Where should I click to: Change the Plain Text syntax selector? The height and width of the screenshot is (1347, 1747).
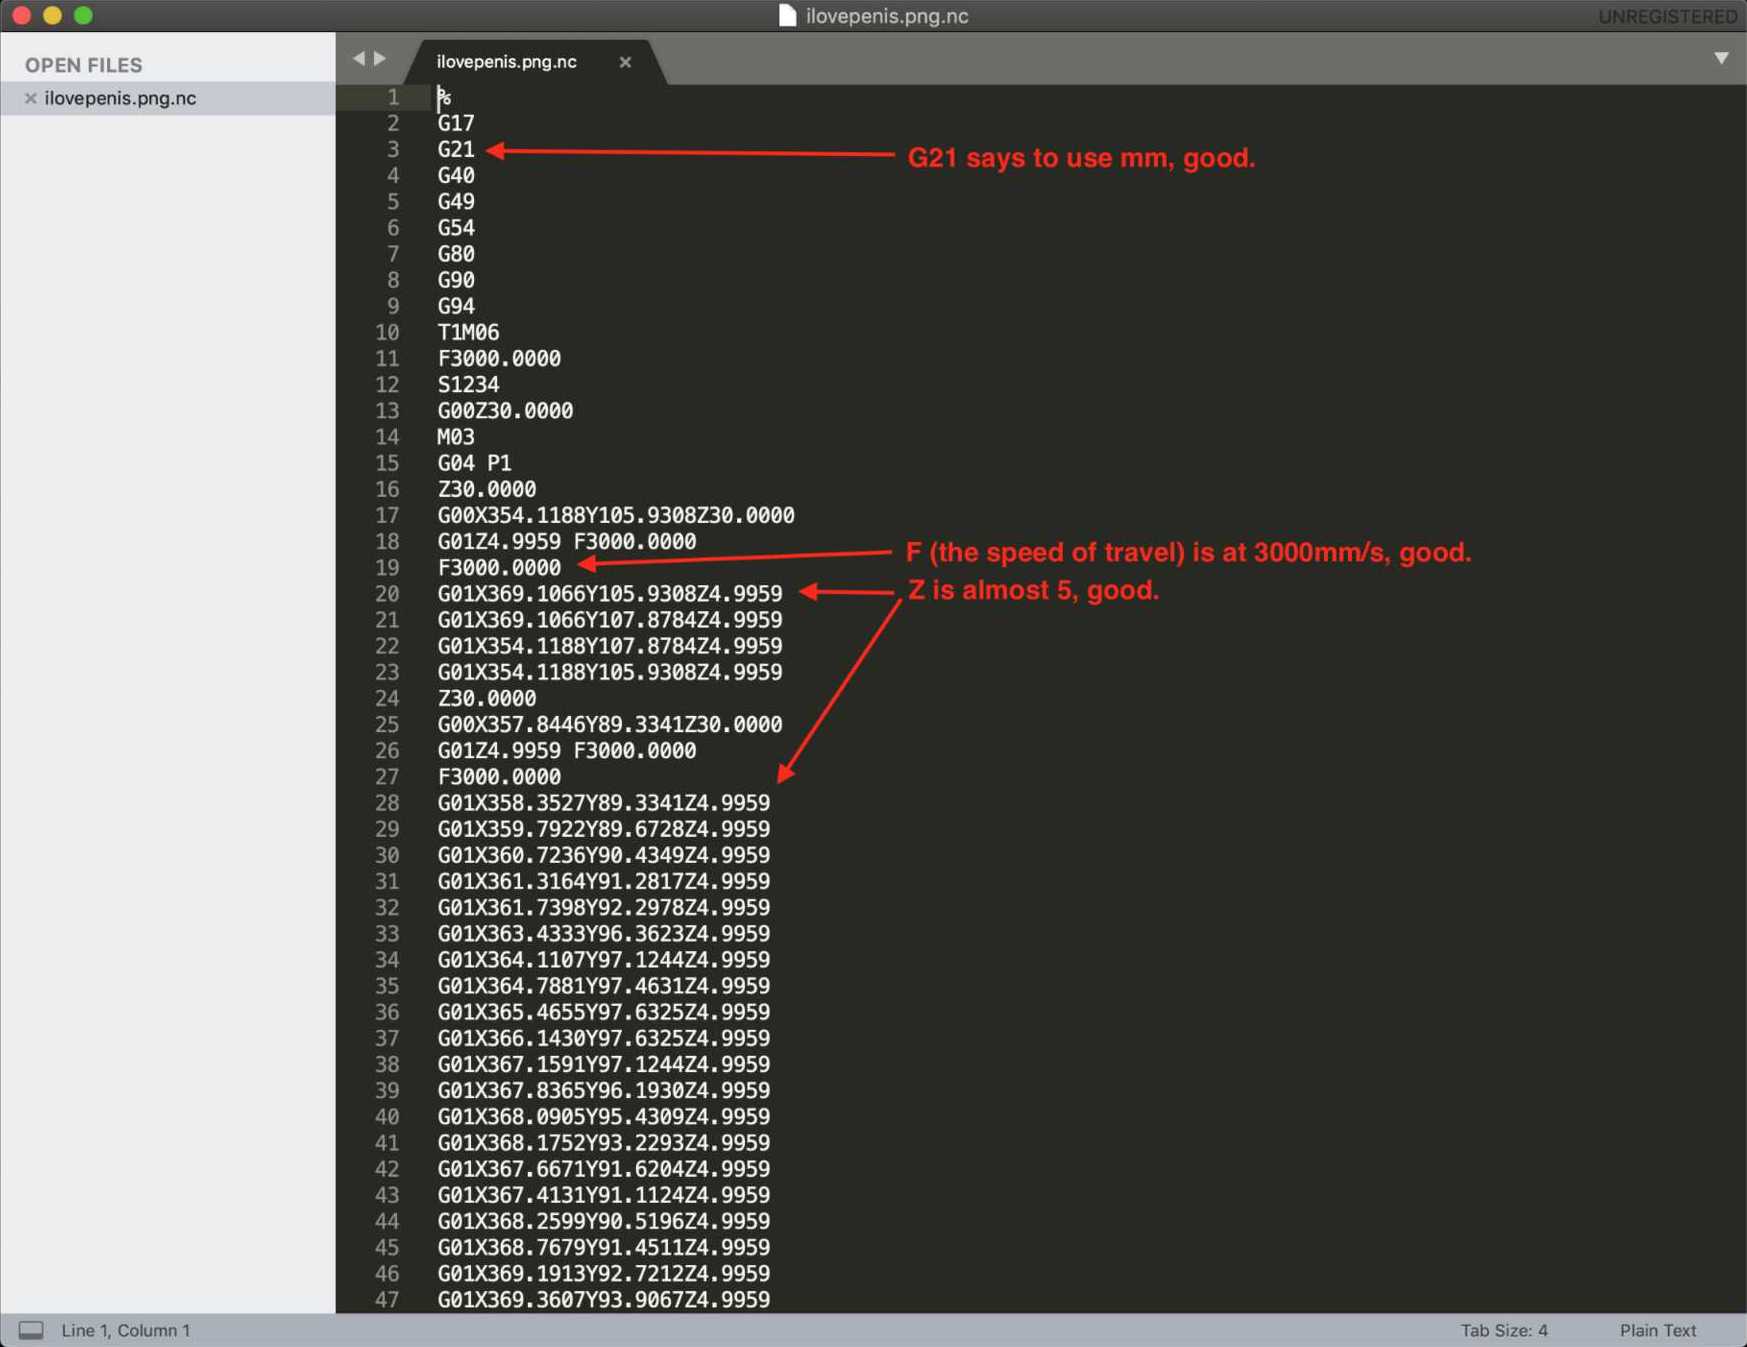tap(1658, 1330)
